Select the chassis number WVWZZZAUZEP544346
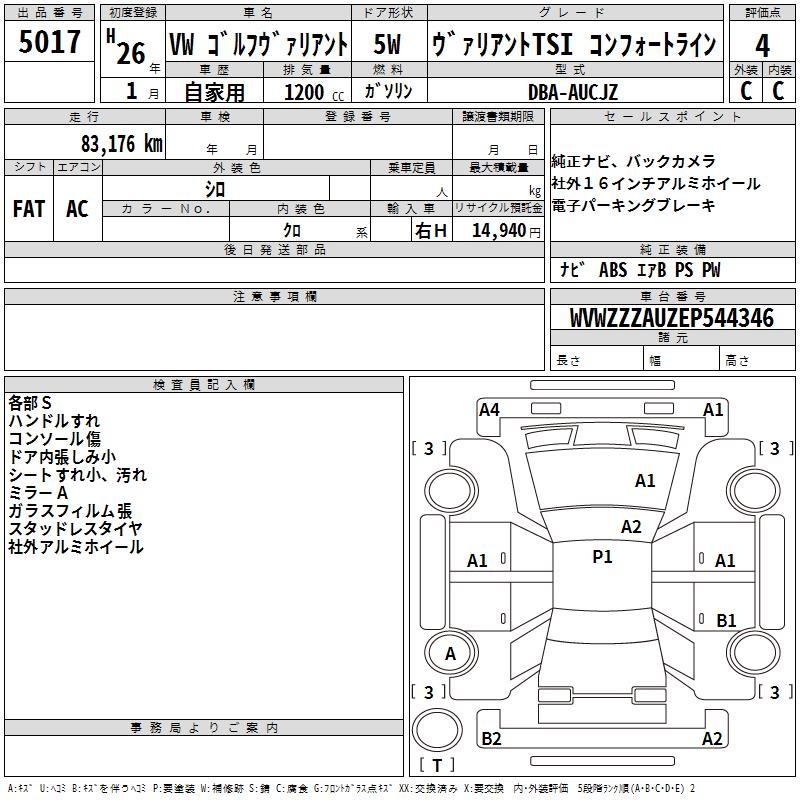The image size is (800, 800). click(x=671, y=318)
